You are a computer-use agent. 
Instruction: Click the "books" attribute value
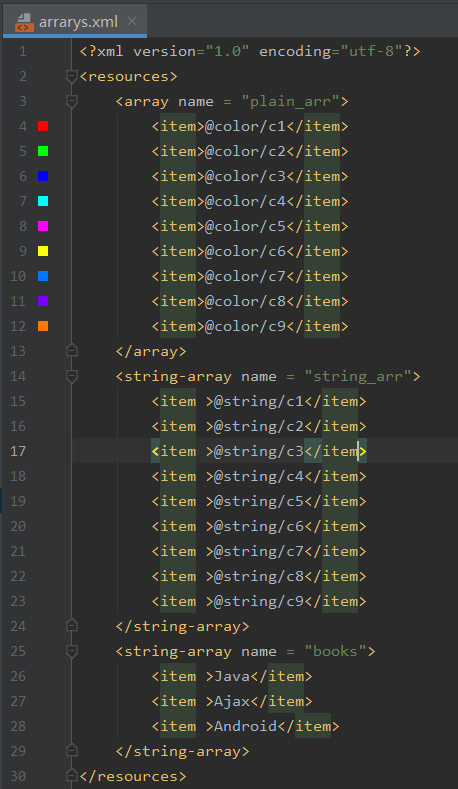pos(336,651)
